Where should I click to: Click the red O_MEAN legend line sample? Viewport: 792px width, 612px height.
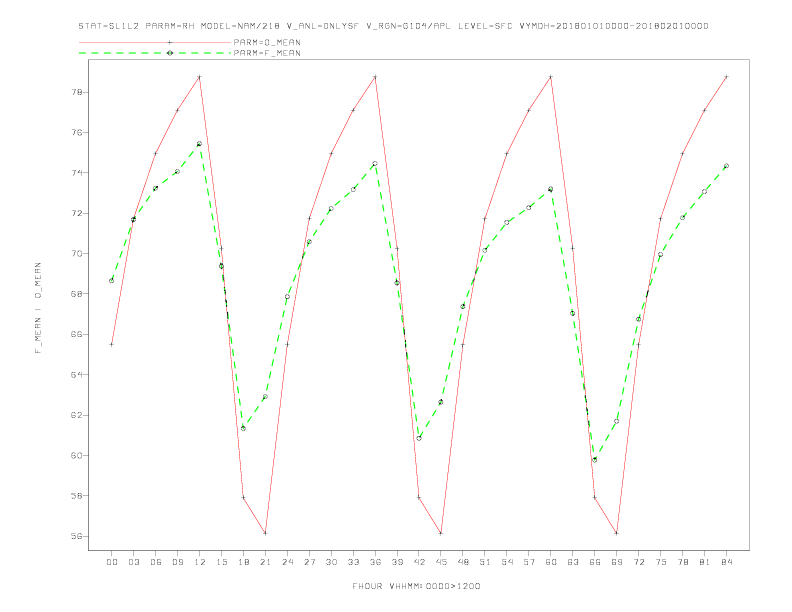tap(155, 42)
